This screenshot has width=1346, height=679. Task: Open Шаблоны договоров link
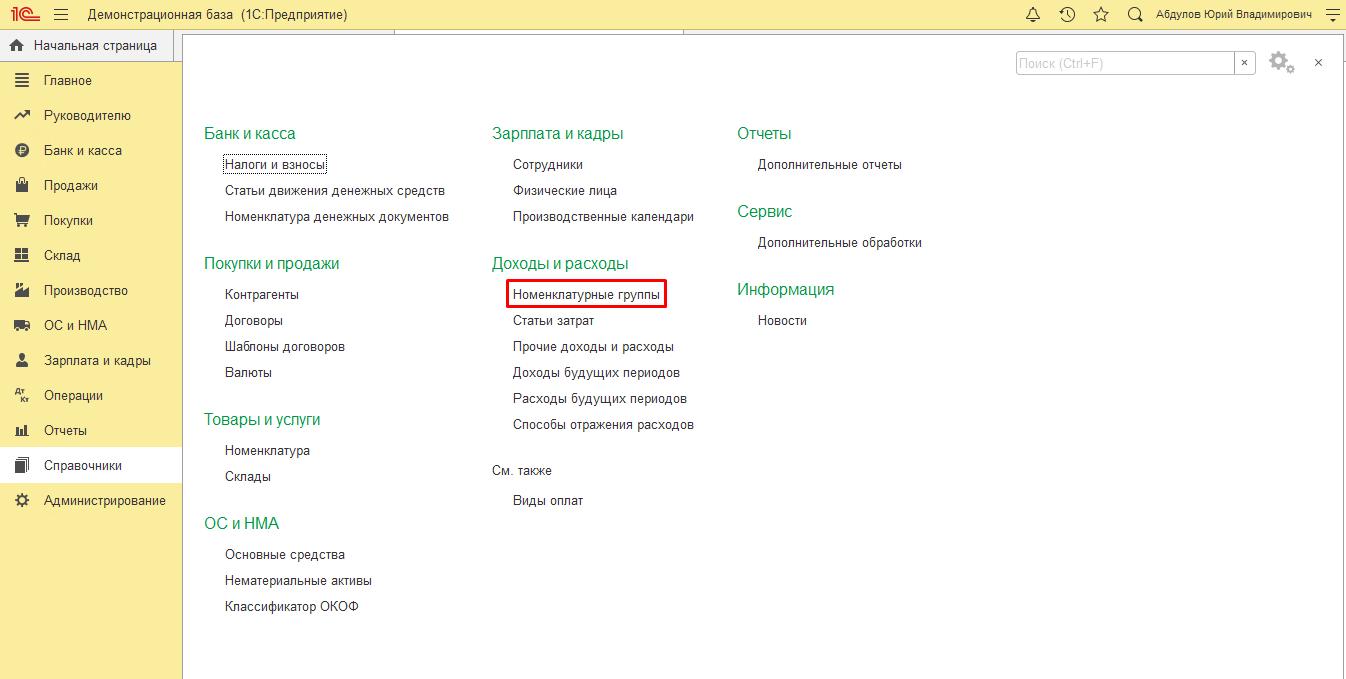tap(285, 346)
